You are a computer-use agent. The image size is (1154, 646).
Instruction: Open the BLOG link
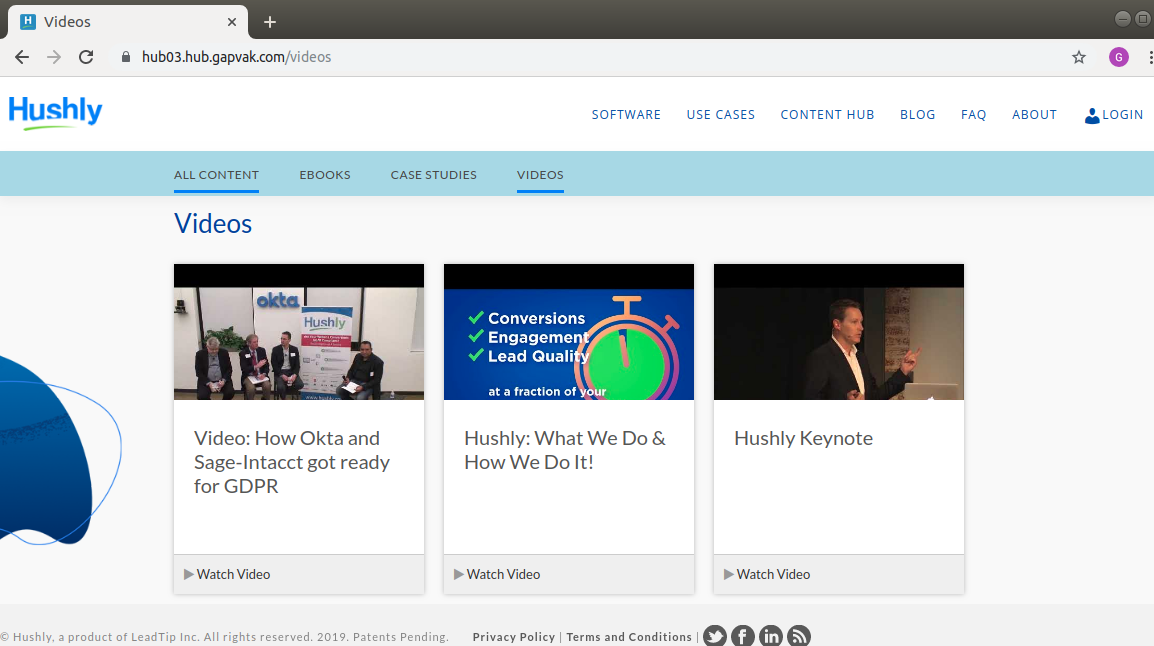(918, 115)
